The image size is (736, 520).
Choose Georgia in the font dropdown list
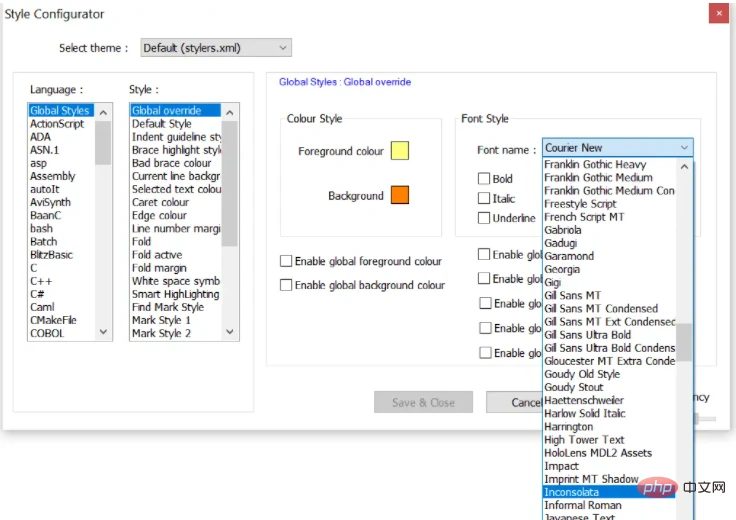click(562, 269)
